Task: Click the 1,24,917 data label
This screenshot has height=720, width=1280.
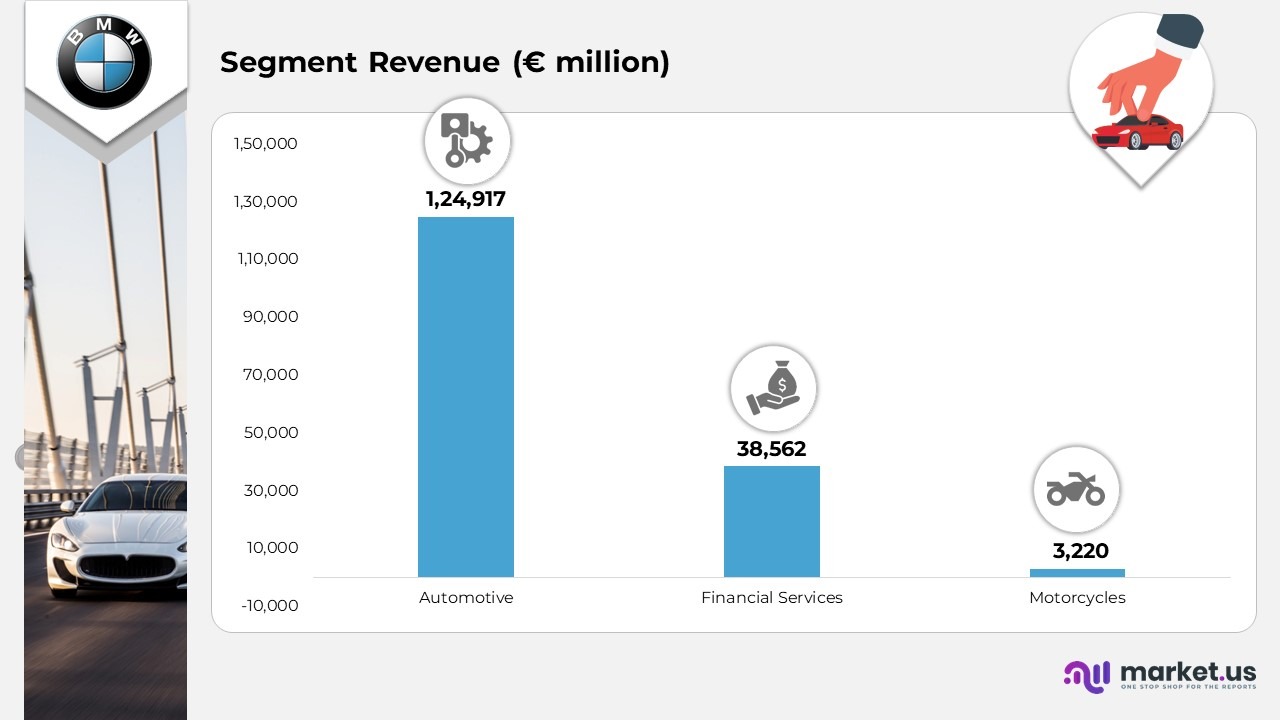Action: [466, 199]
